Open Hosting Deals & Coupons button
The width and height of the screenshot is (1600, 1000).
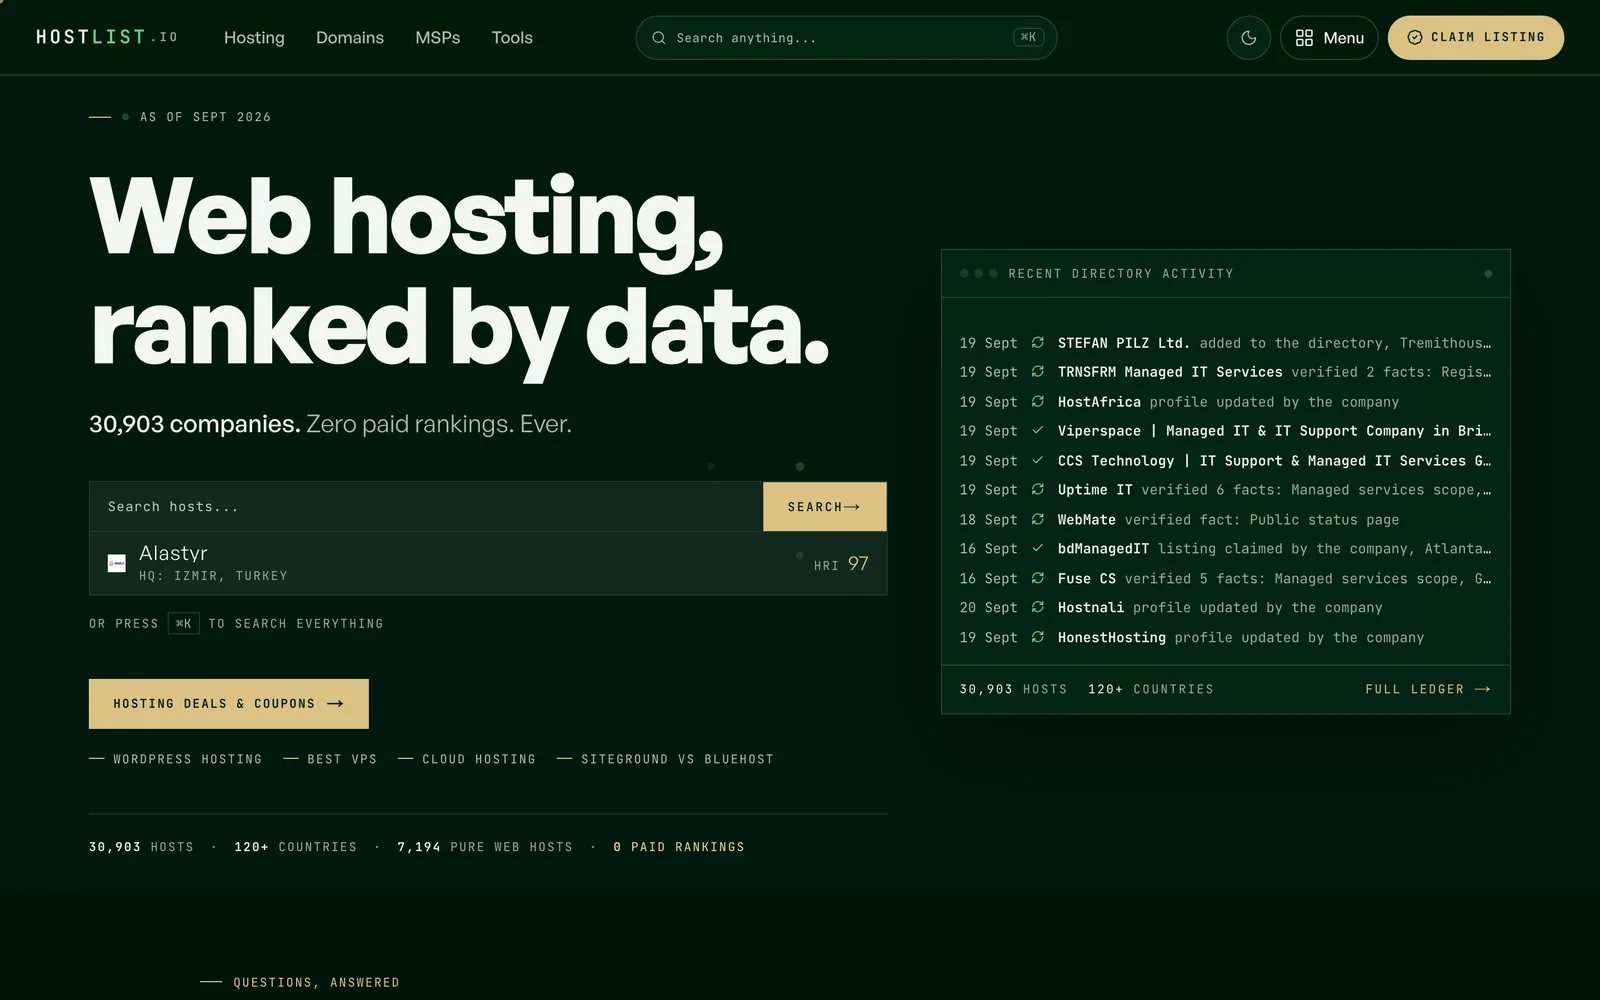229,704
